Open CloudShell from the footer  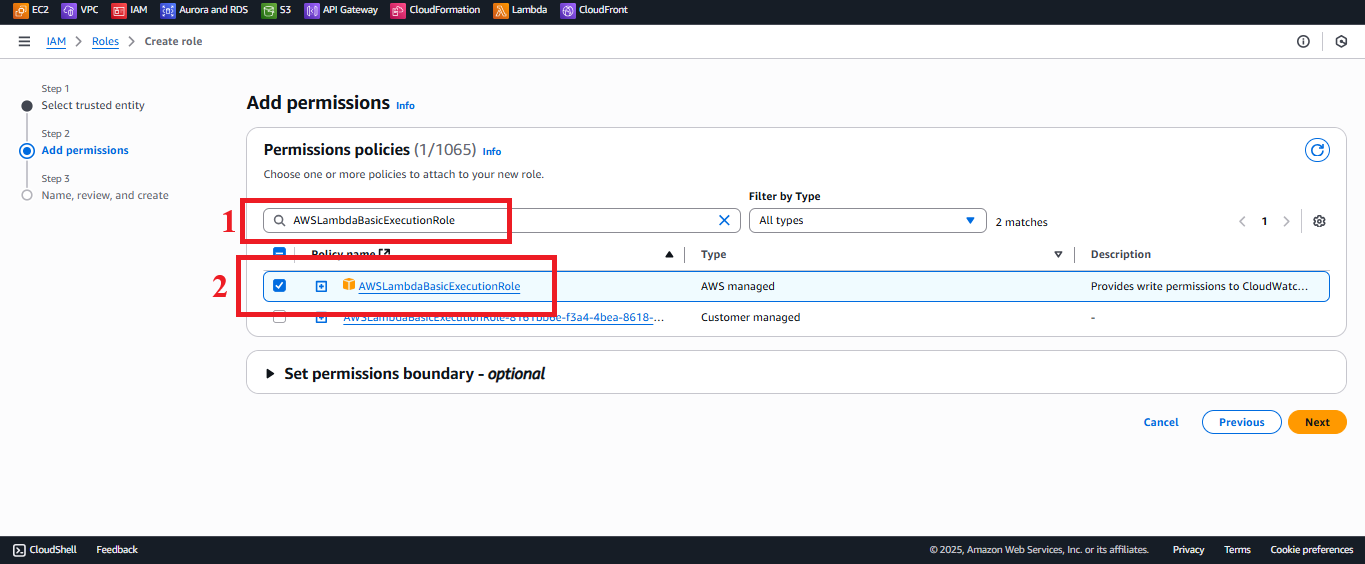click(x=45, y=549)
